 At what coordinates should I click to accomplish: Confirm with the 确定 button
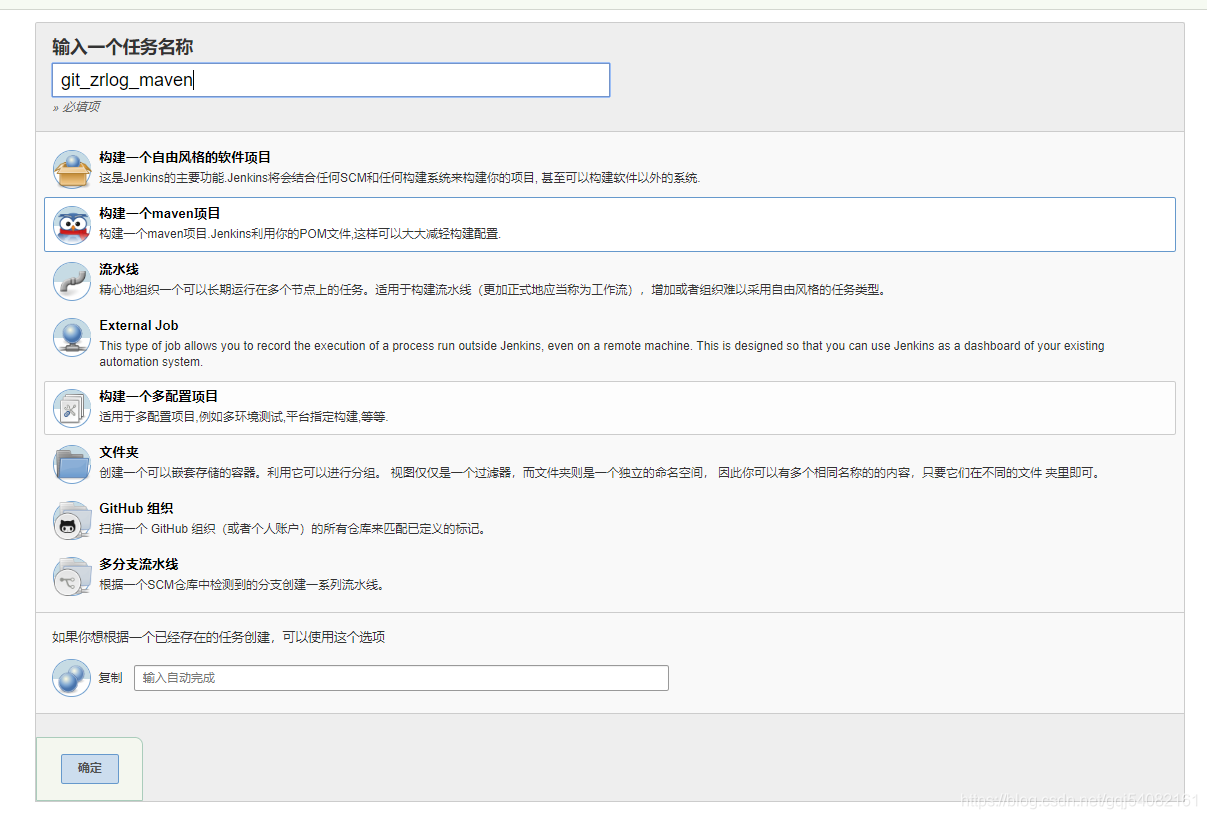90,768
